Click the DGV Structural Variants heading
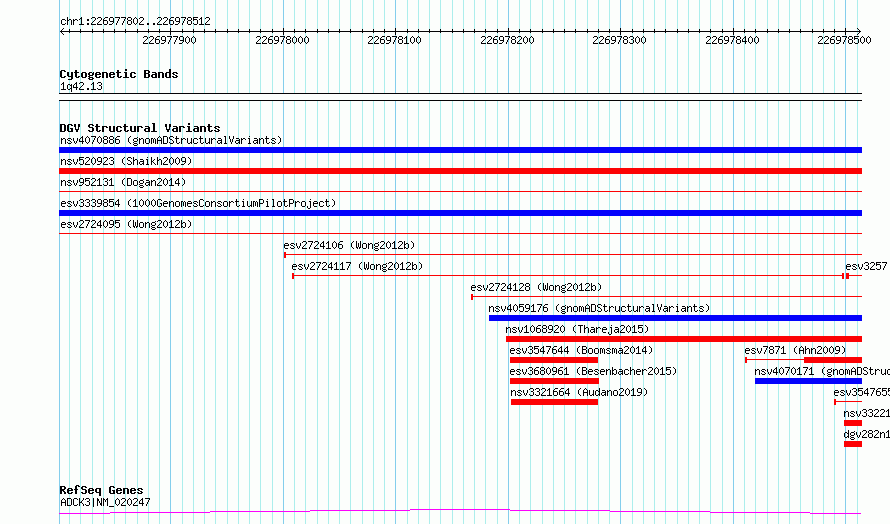The width and height of the screenshot is (890, 524). [140, 128]
